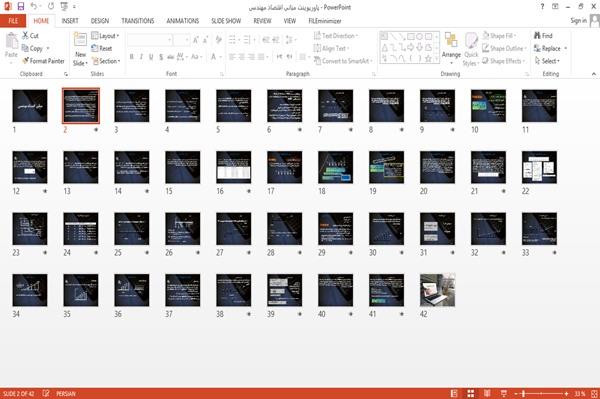The height and width of the screenshot is (399, 600).
Task: Click SLIDE 2 OF 42 status text
Action: click(18, 393)
